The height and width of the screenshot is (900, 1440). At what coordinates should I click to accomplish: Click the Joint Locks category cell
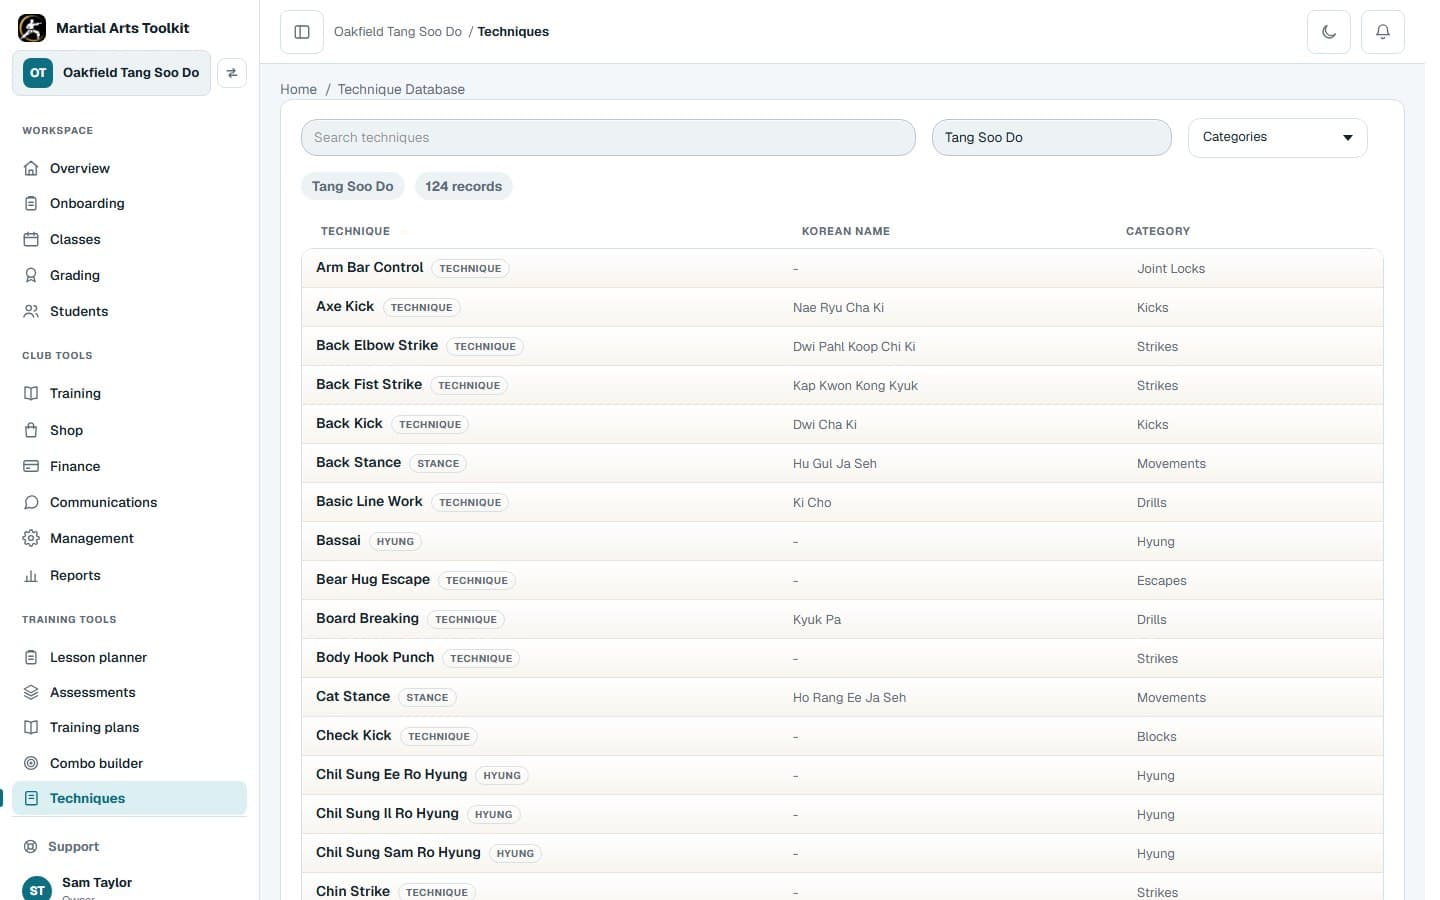pos(1171,268)
